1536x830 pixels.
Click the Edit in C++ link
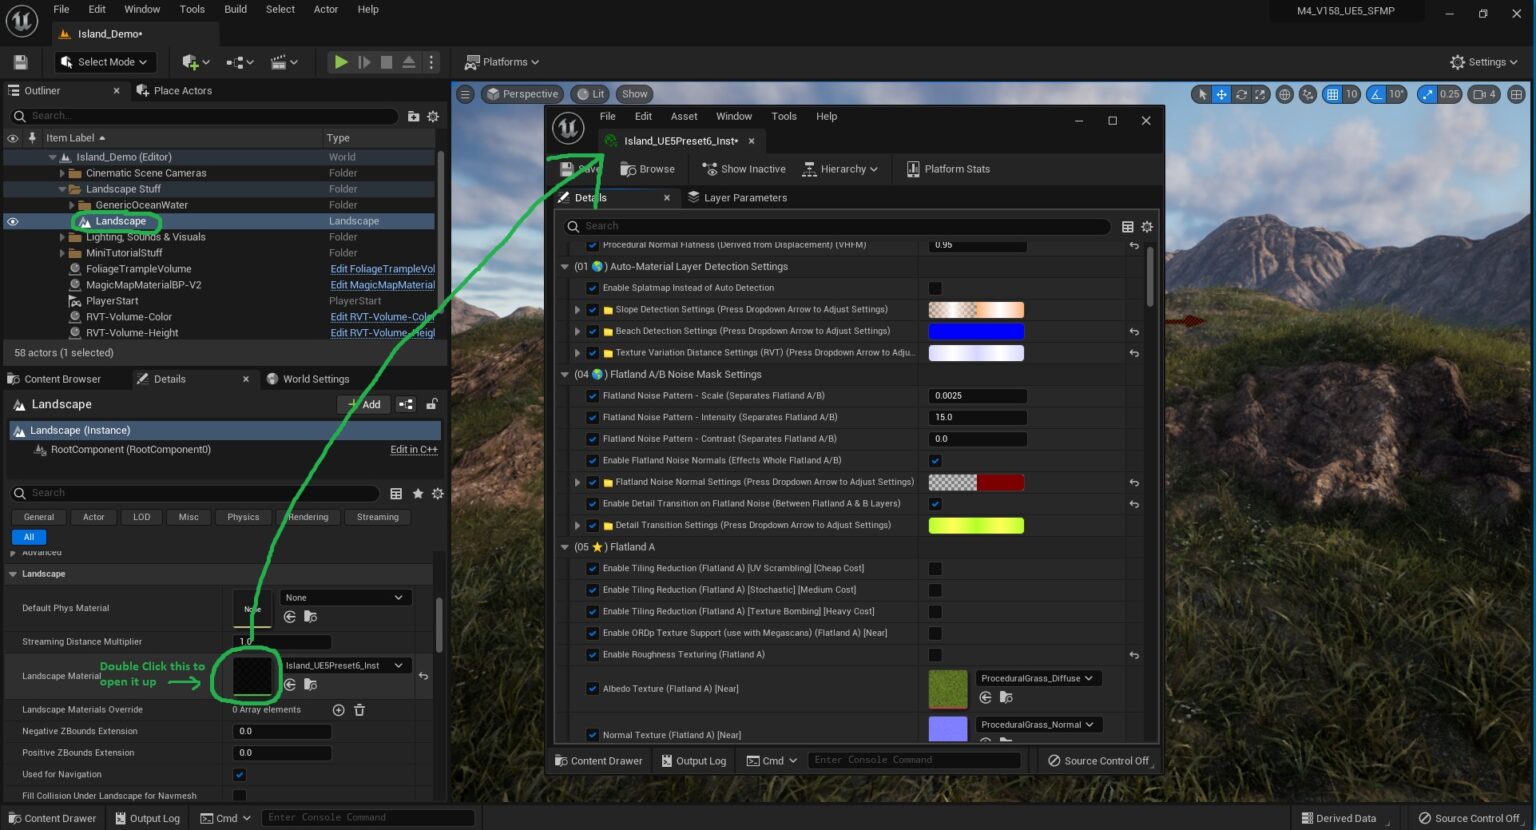click(413, 449)
